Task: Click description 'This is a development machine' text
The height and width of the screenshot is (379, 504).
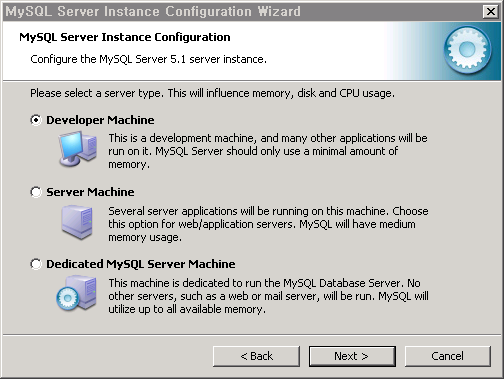Action: pos(268,151)
